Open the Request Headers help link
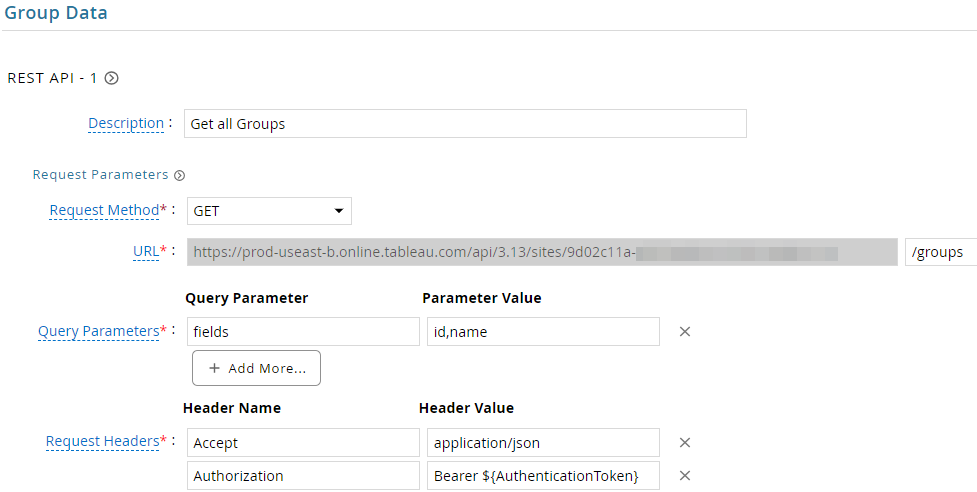 click(102, 442)
